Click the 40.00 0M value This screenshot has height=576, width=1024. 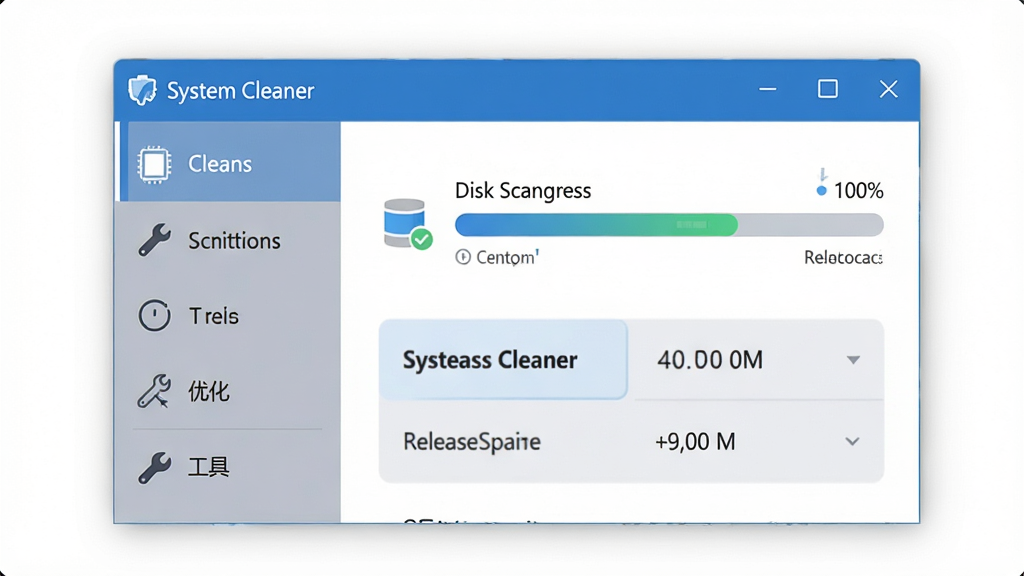710,360
